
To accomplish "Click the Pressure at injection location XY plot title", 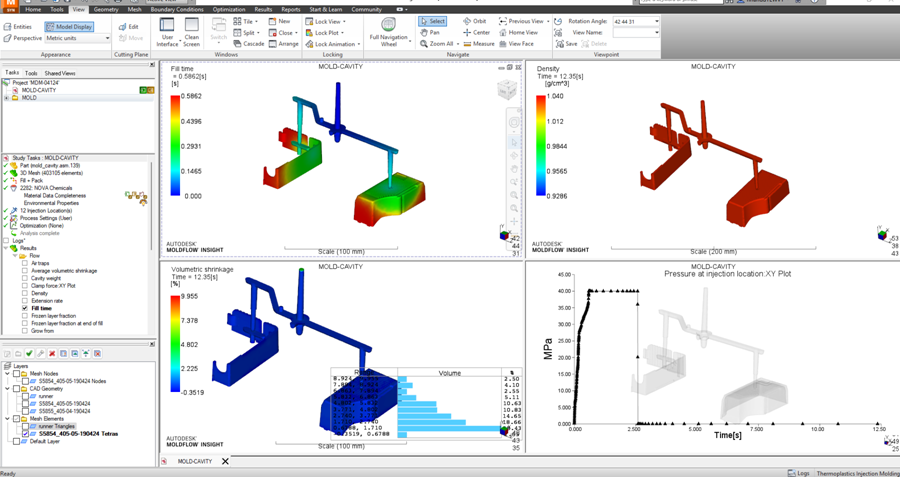I will [727, 274].
